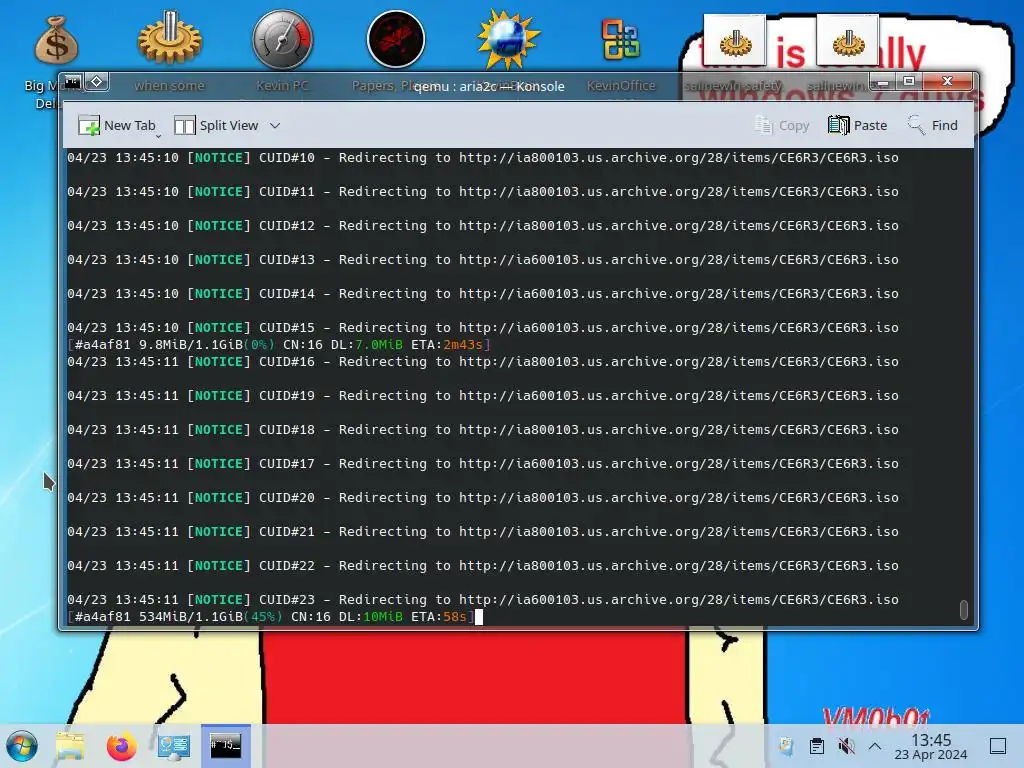Click the CUID#16 redirect log line
1024x768 pixels.
pos(483,361)
